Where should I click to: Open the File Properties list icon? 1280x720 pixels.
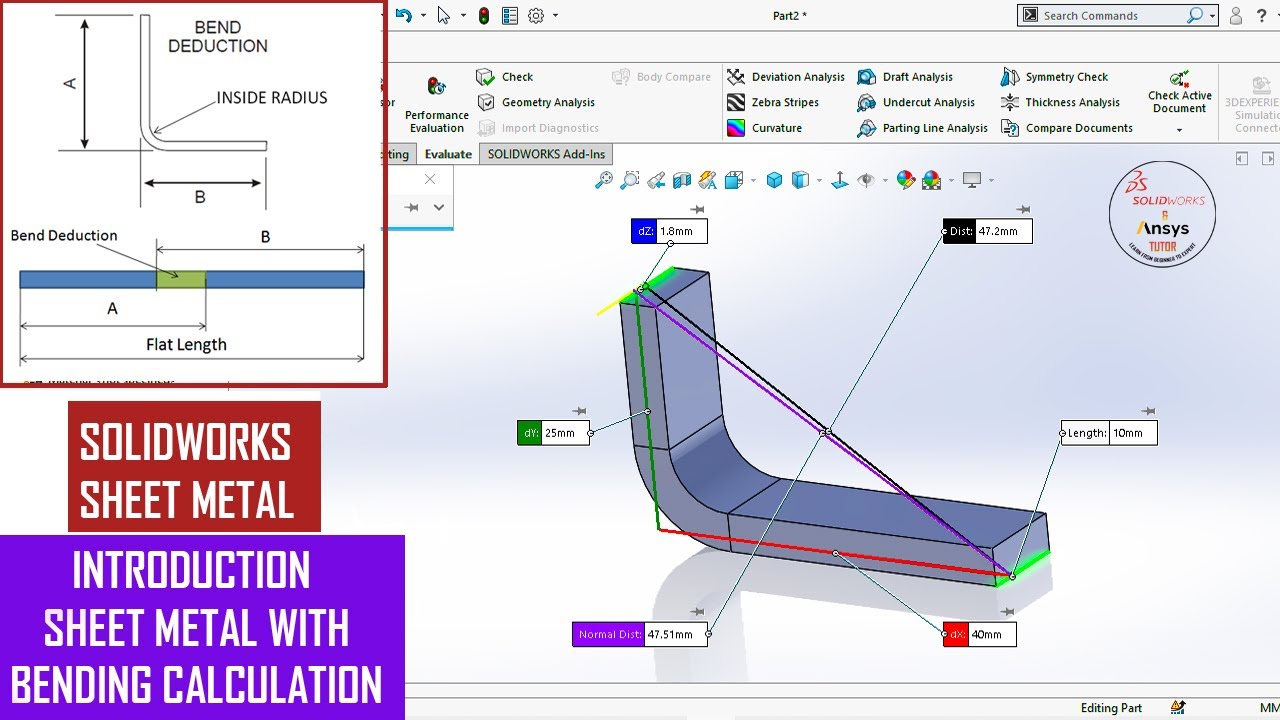click(x=510, y=15)
